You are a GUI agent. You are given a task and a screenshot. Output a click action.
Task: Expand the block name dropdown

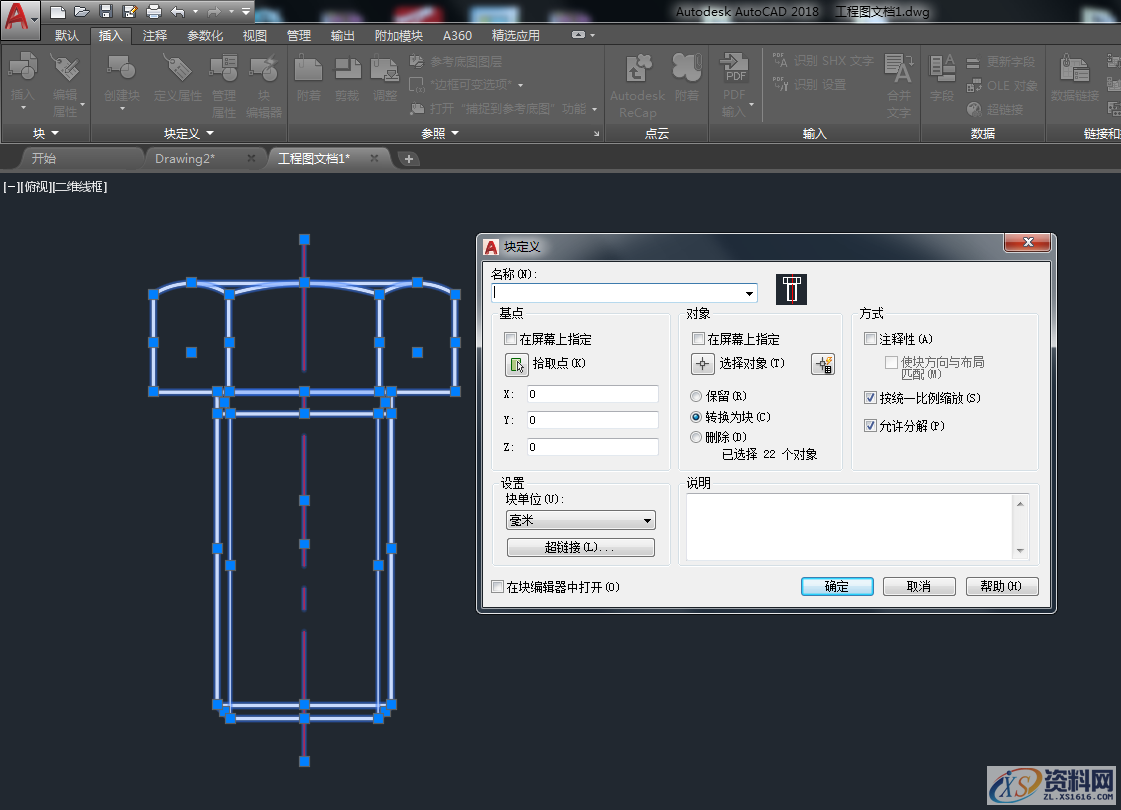749,293
